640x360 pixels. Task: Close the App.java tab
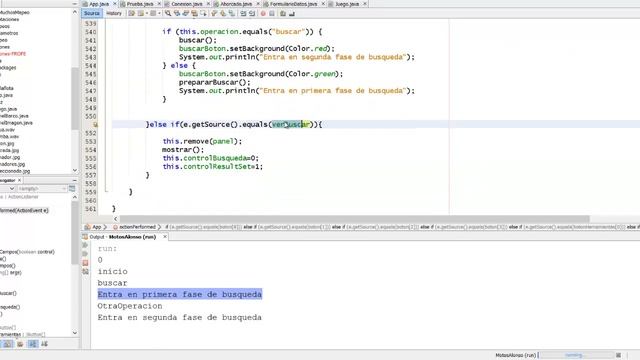(x=115, y=4)
